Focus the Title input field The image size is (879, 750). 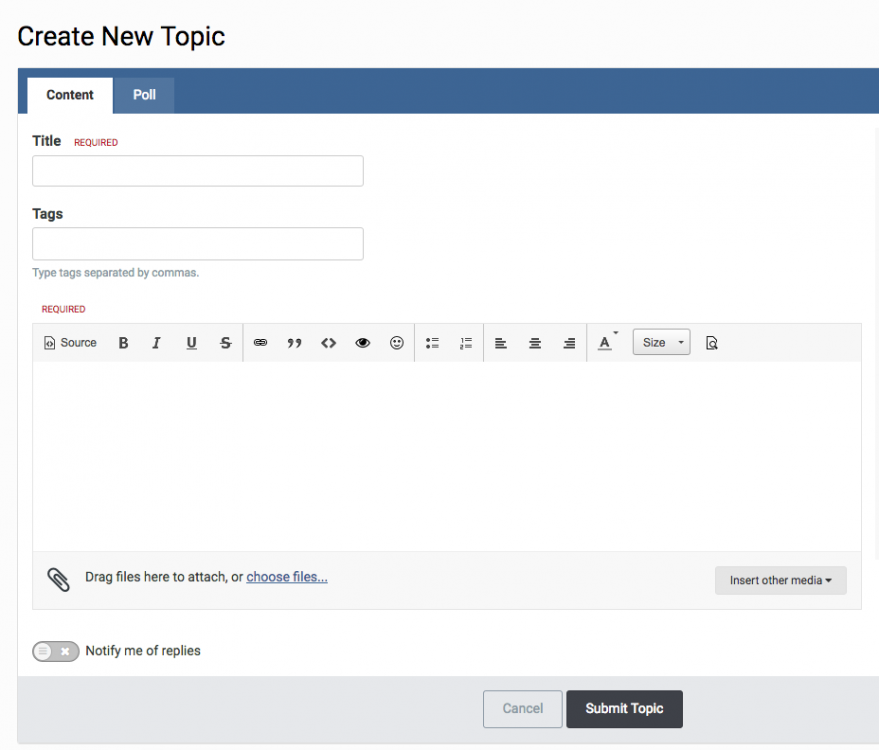click(x=198, y=171)
